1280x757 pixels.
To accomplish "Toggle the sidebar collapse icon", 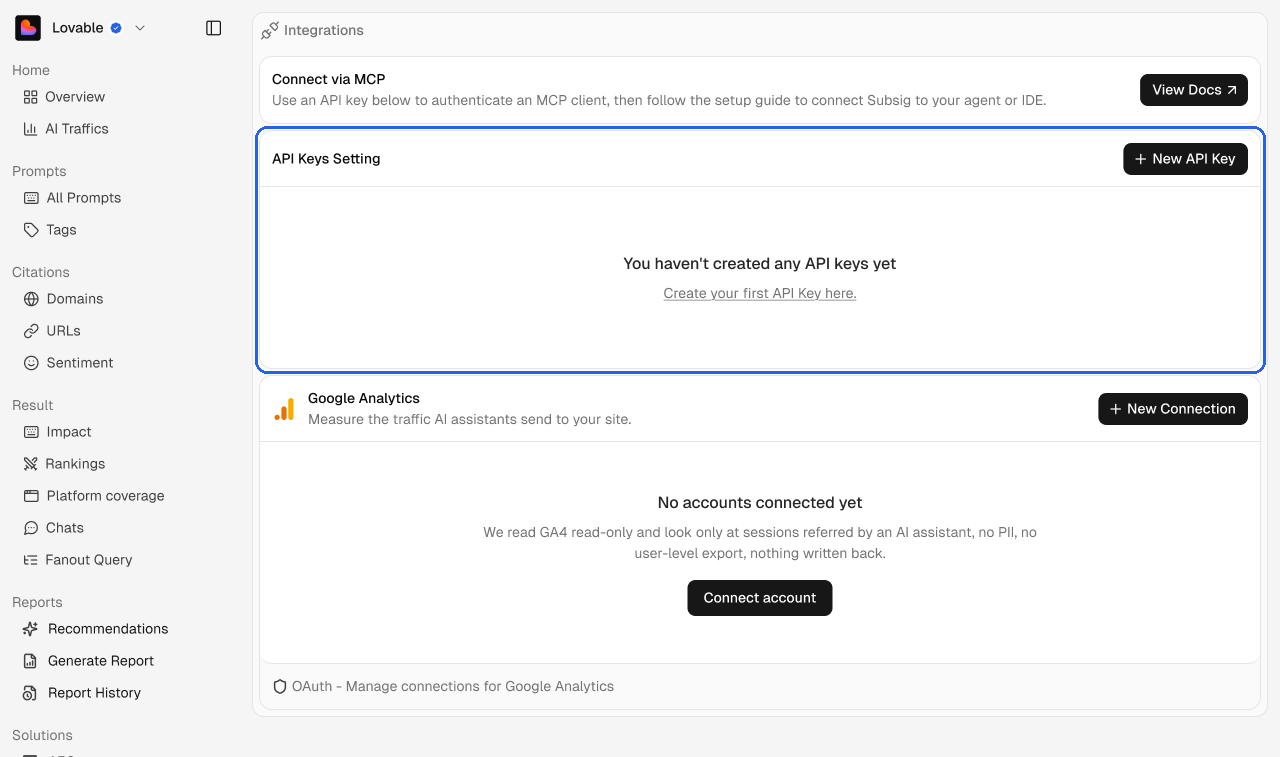I will tap(213, 28).
